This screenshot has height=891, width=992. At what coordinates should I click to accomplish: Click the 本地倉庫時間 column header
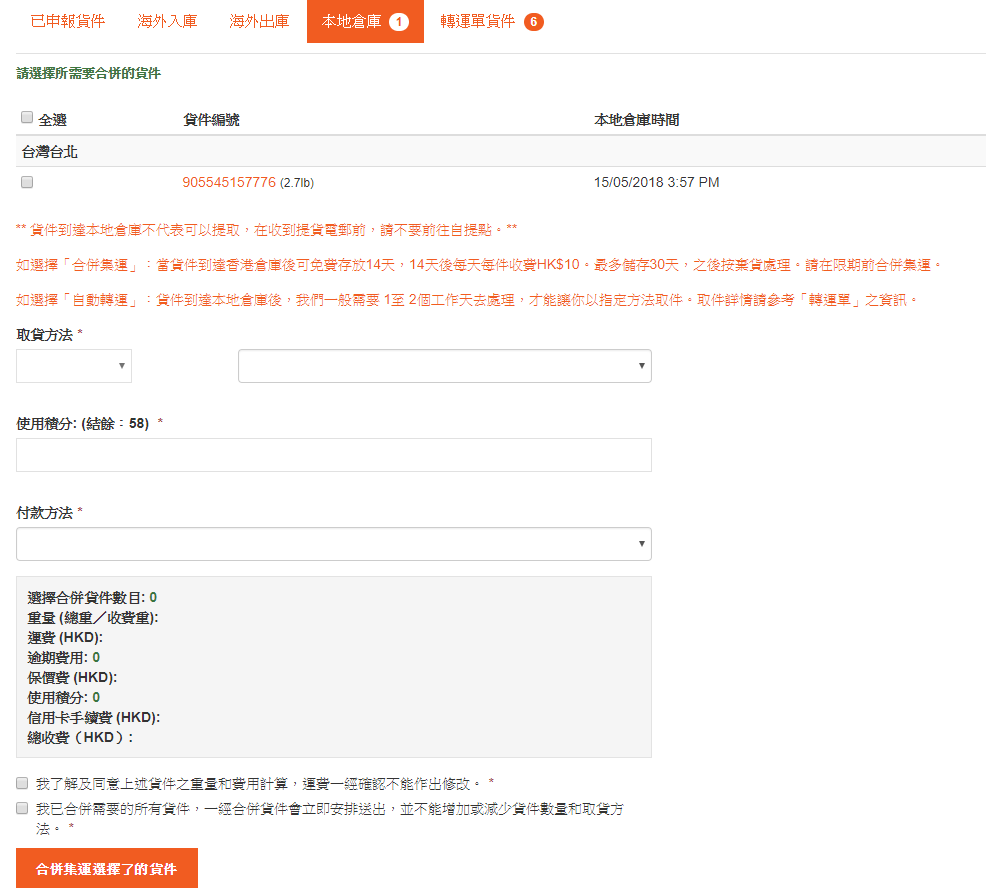point(636,120)
